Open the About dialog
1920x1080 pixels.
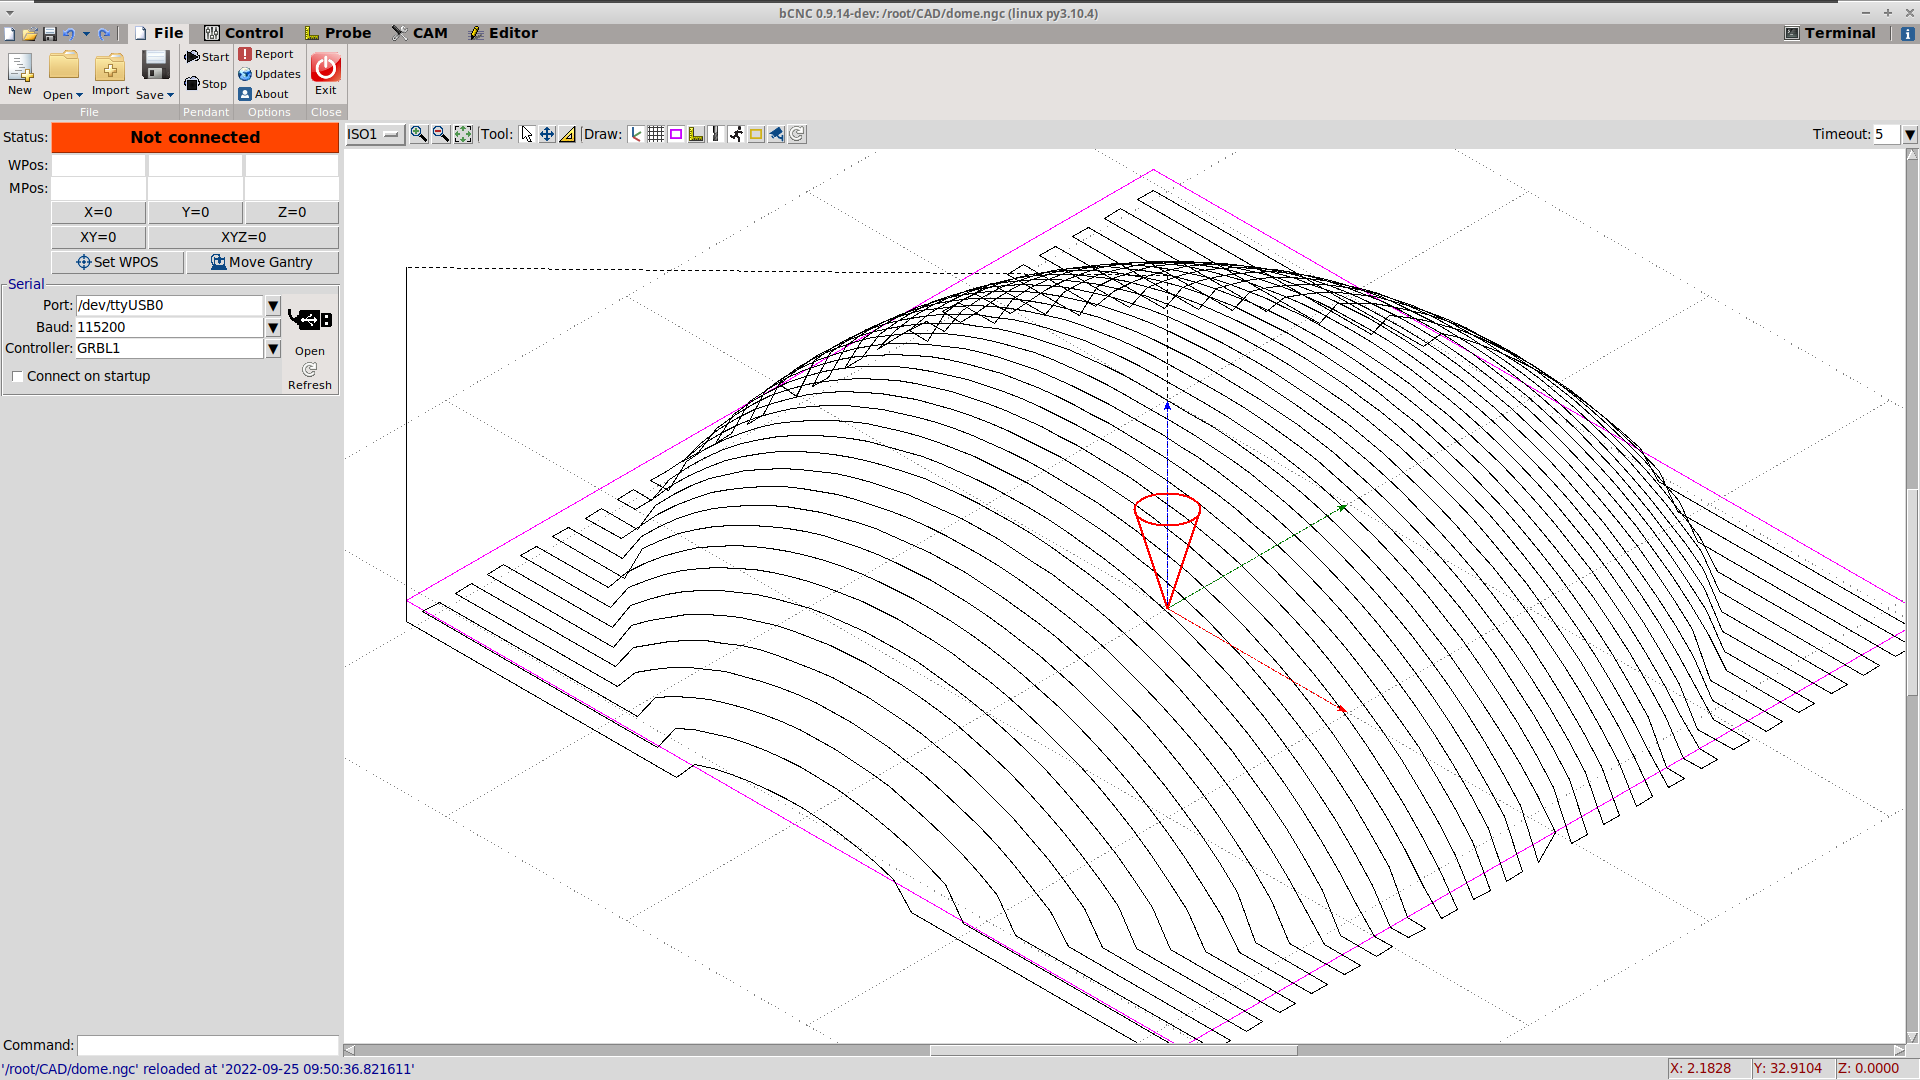pyautogui.click(x=263, y=94)
